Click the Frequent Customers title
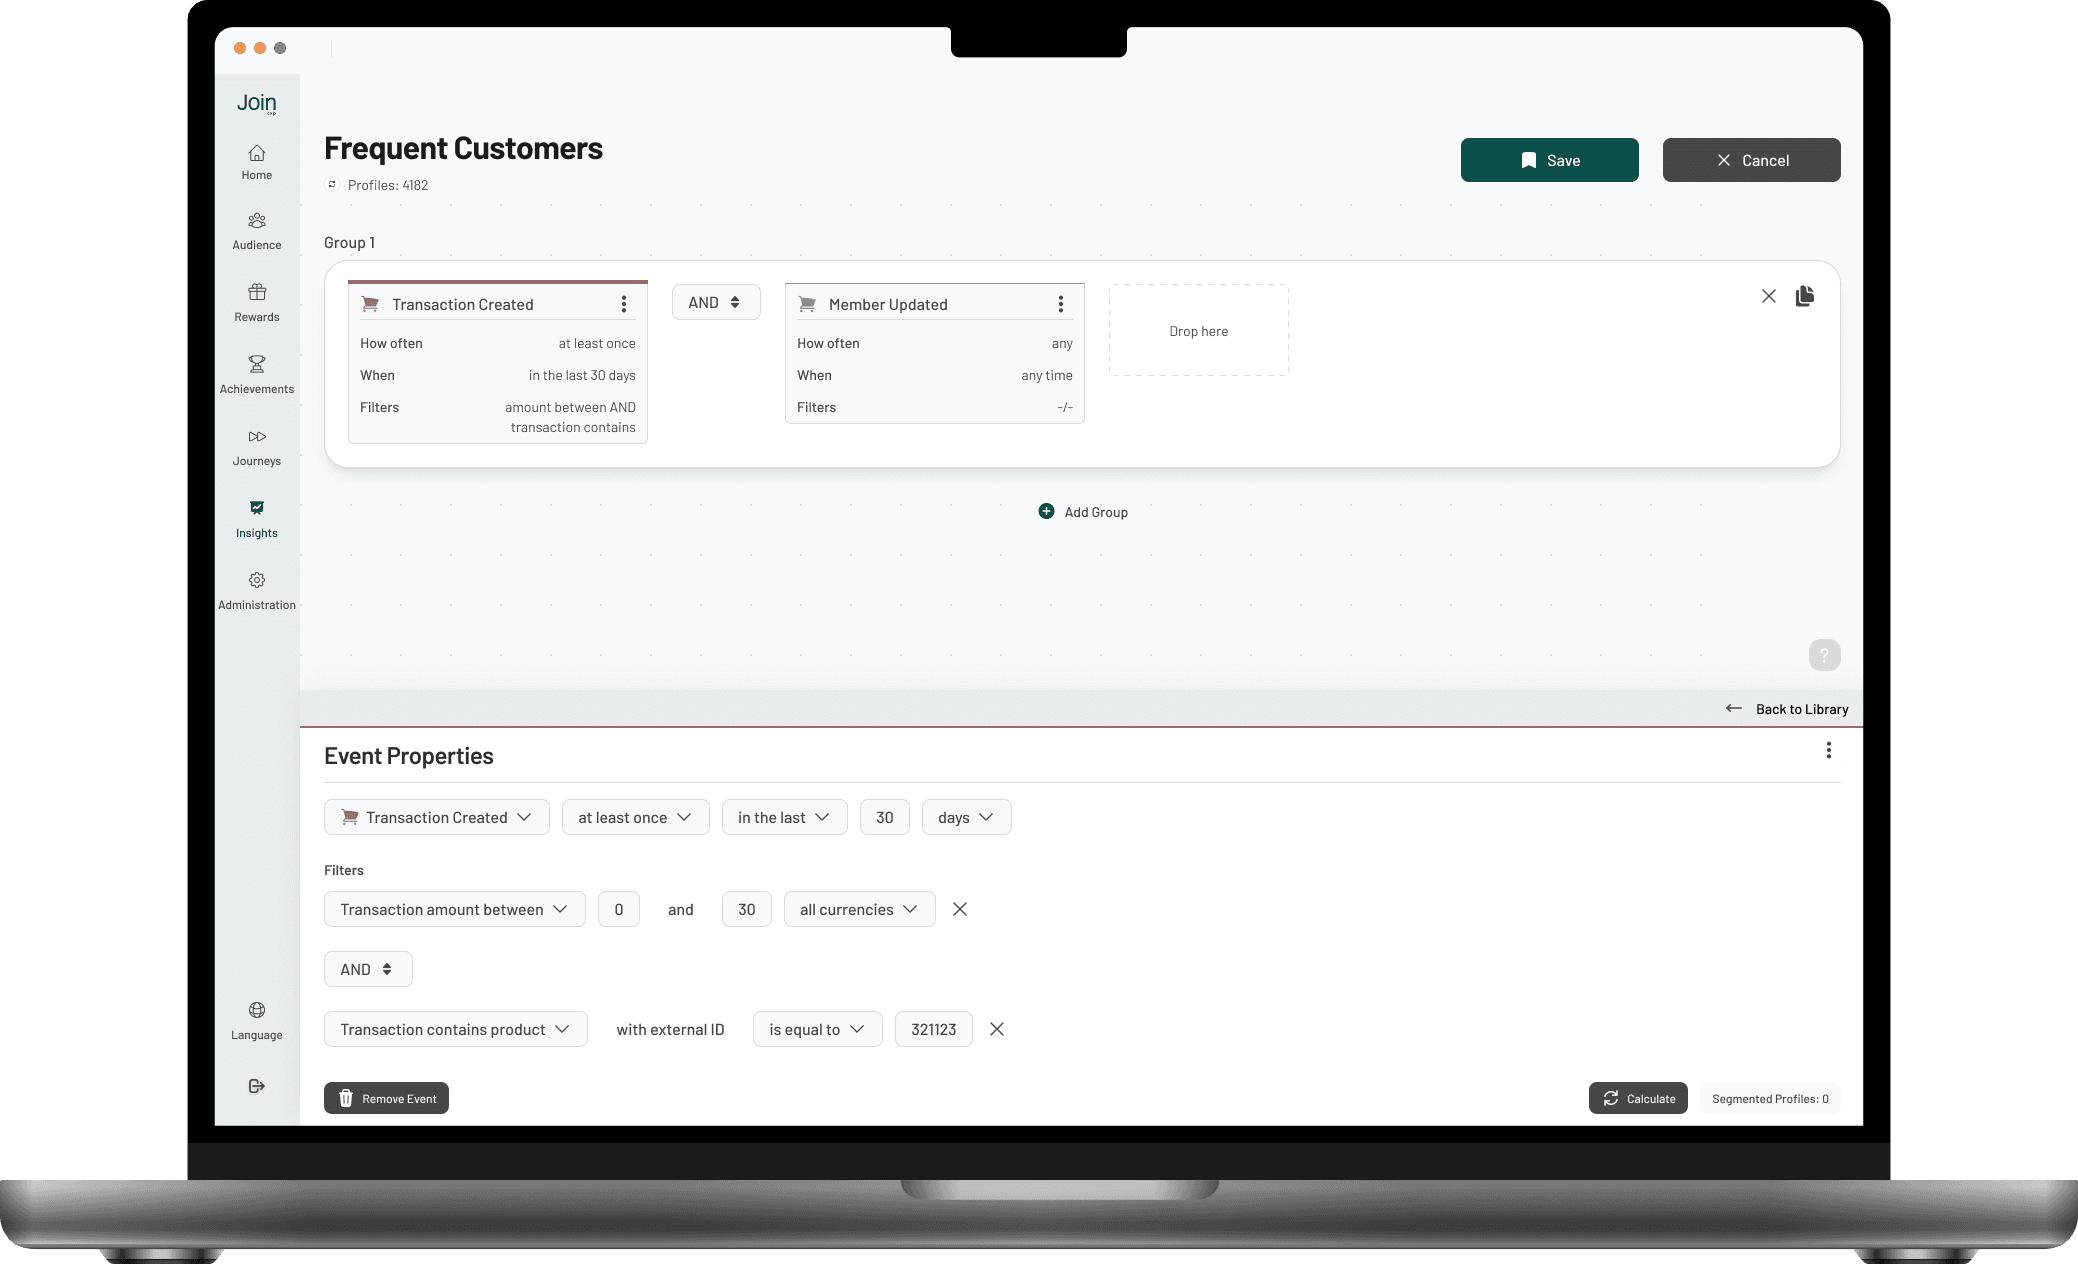Image resolution: width=2078 pixels, height=1264 pixels. click(x=463, y=148)
